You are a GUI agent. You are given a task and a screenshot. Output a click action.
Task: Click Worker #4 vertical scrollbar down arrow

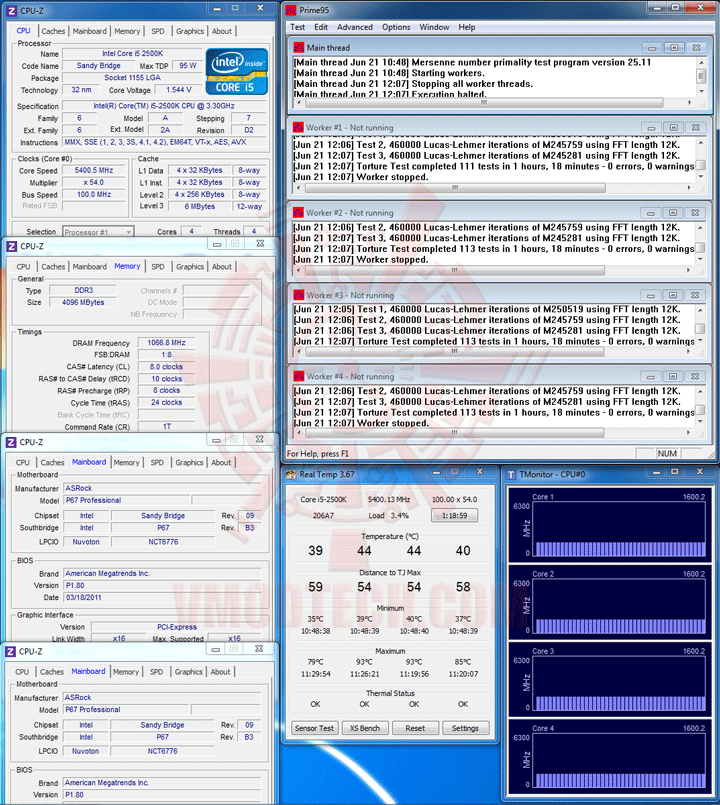tap(700, 421)
